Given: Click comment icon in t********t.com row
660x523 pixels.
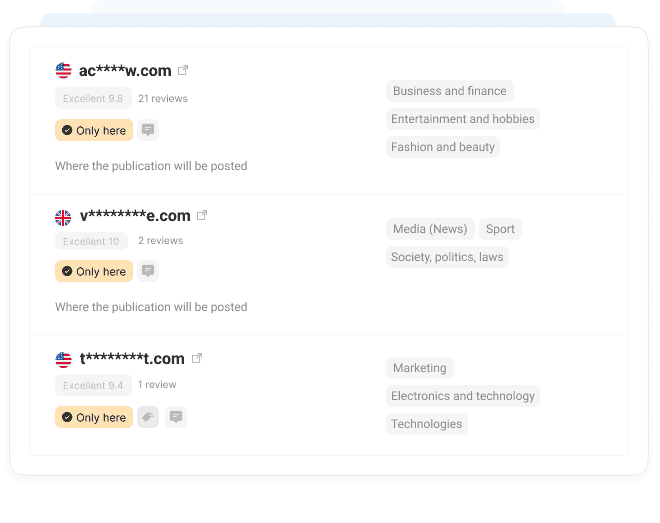Looking at the screenshot, I should (x=176, y=417).
